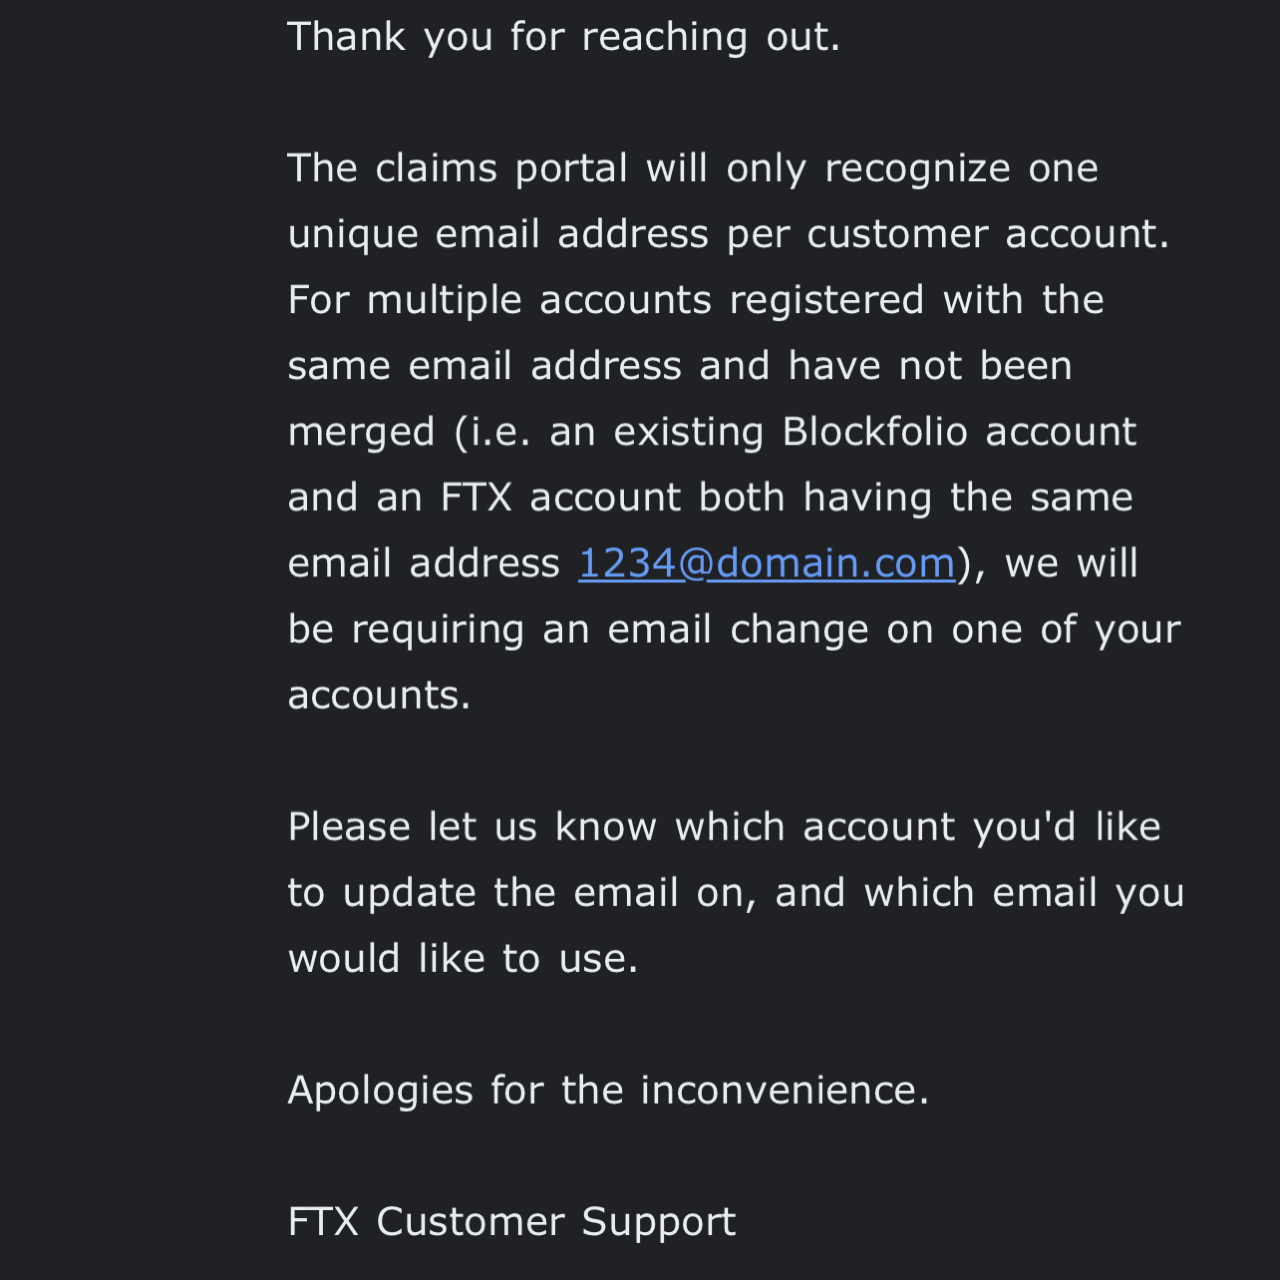Image resolution: width=1280 pixels, height=1280 pixels.
Task: Click the 'Thank you for reaching out.' line
Action: (564, 37)
